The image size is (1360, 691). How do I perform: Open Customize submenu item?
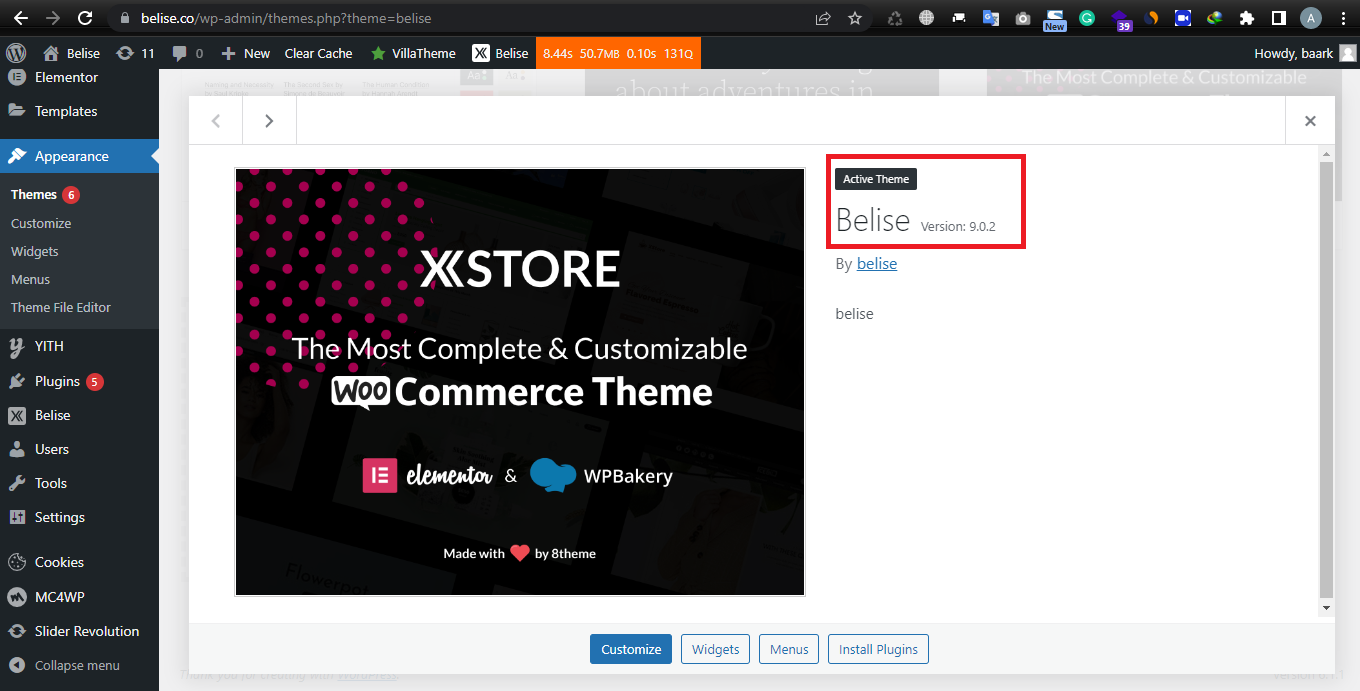click(41, 223)
